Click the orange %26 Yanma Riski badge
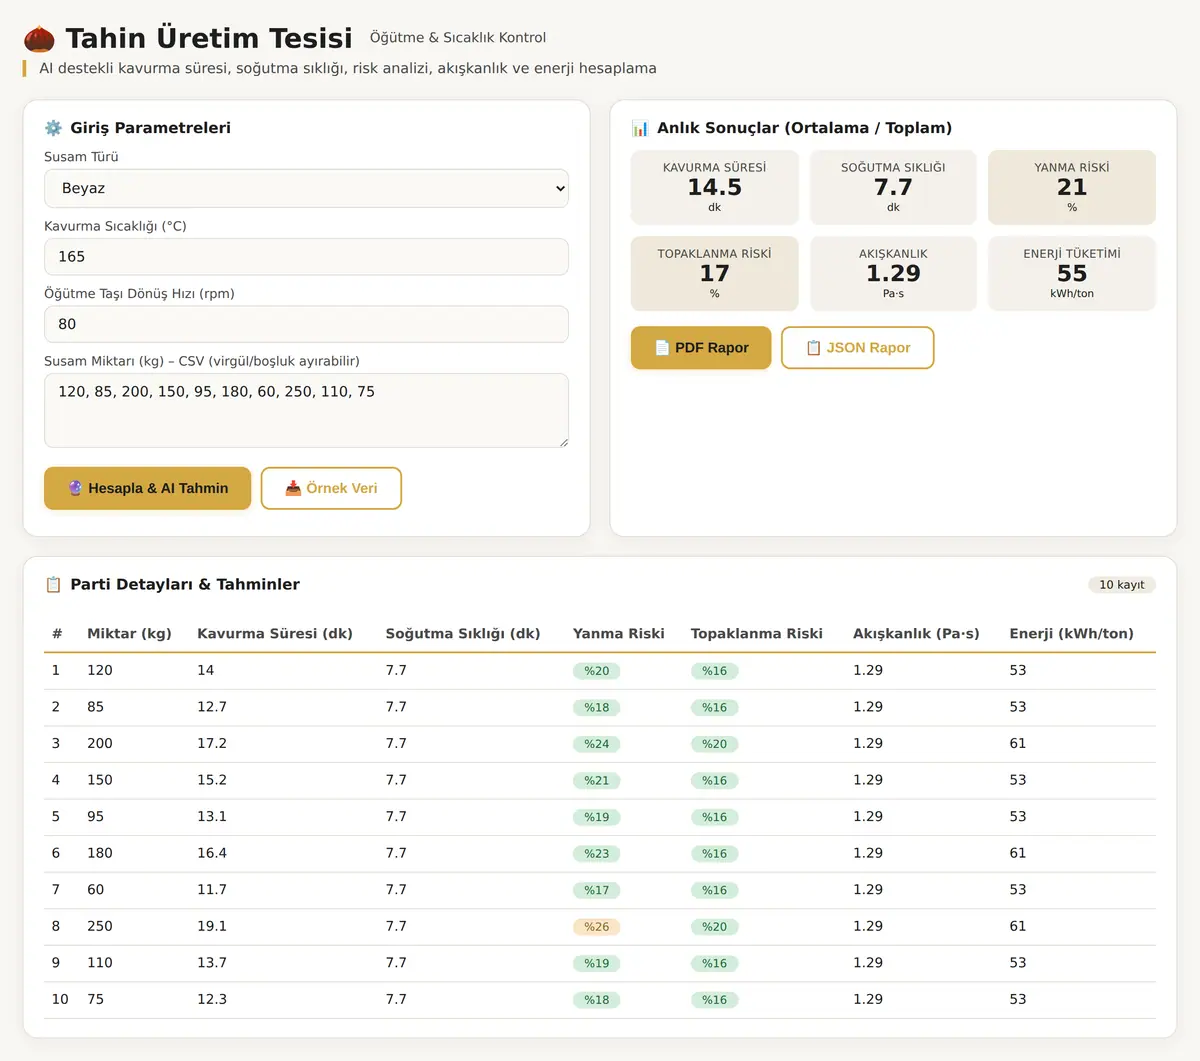1200x1061 pixels. tap(597, 927)
